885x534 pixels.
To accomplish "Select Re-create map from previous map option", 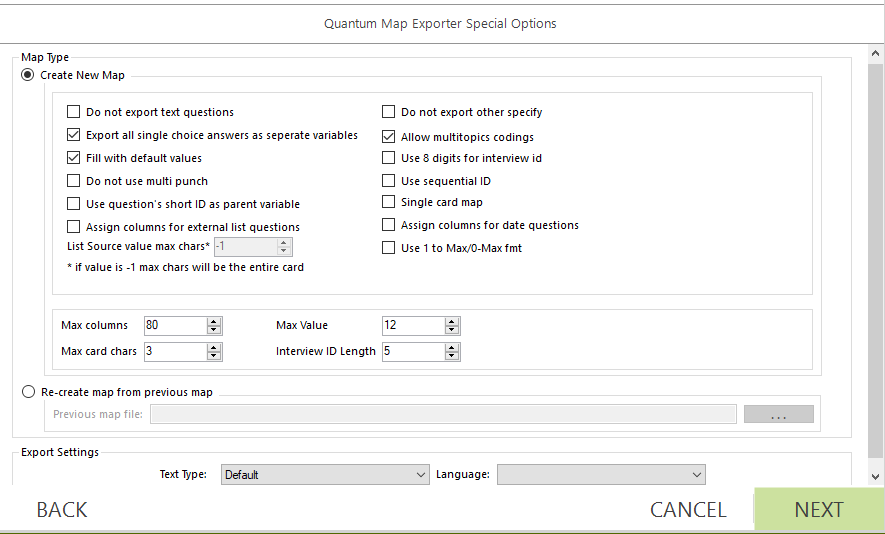I will pyautogui.click(x=28, y=392).
